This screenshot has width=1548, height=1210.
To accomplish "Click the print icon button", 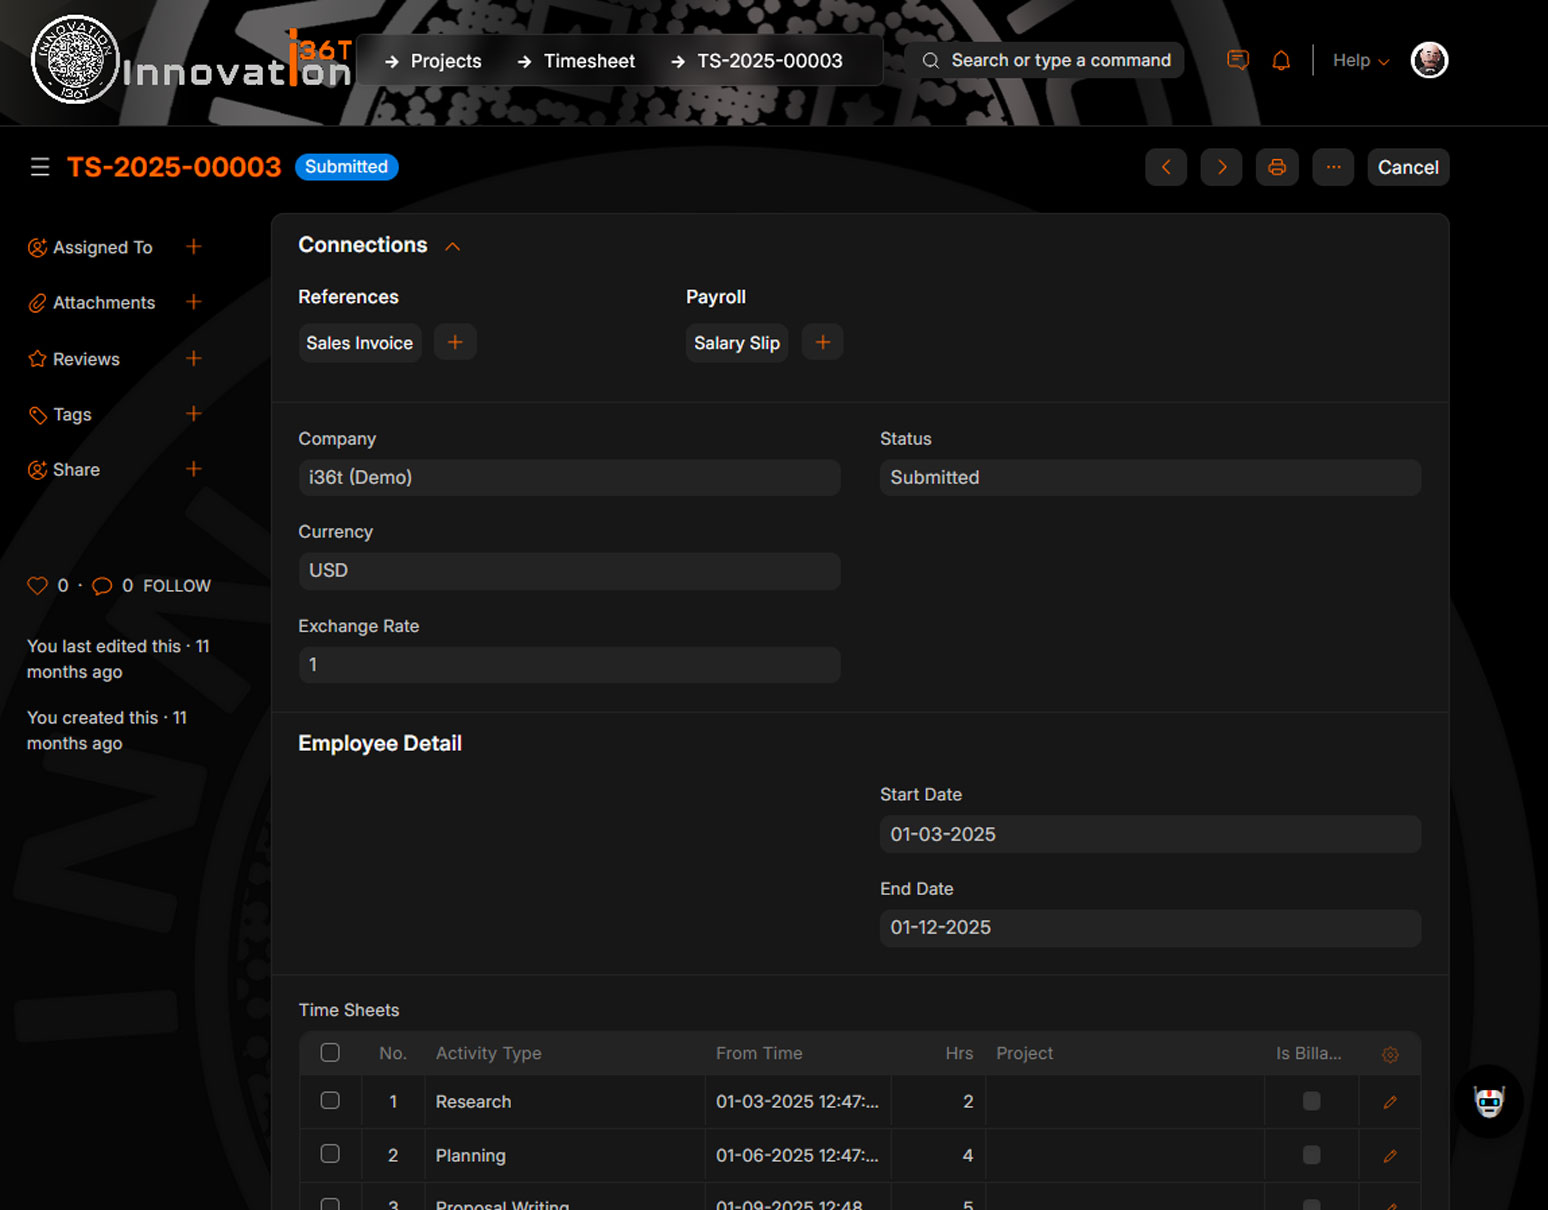I will coord(1277,167).
